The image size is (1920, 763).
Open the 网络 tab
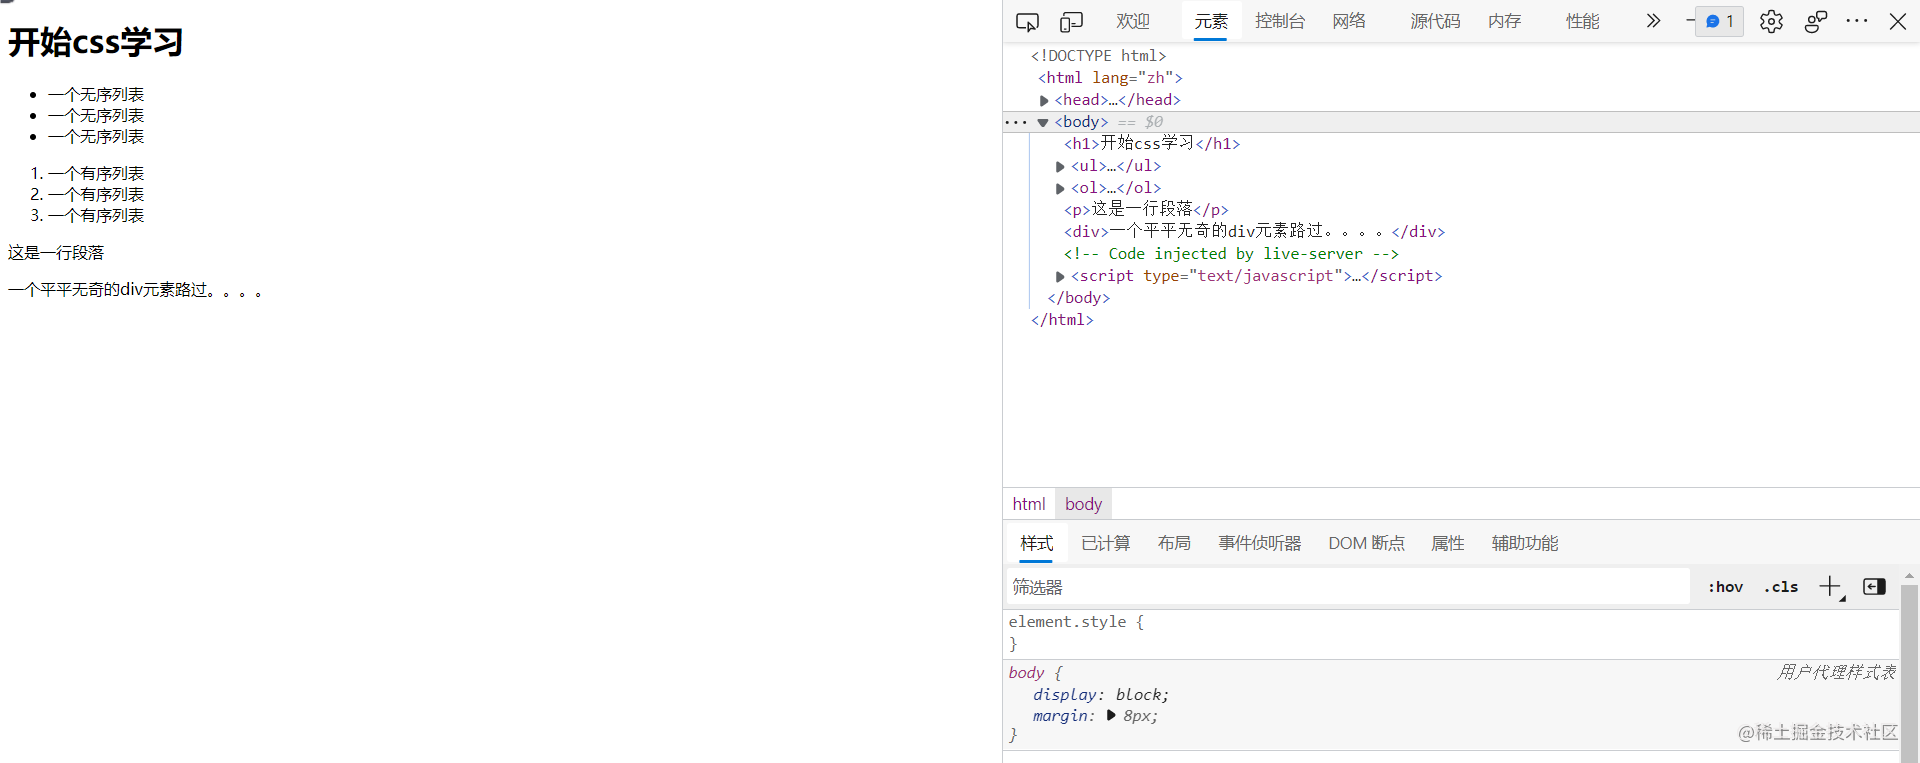click(x=1349, y=21)
